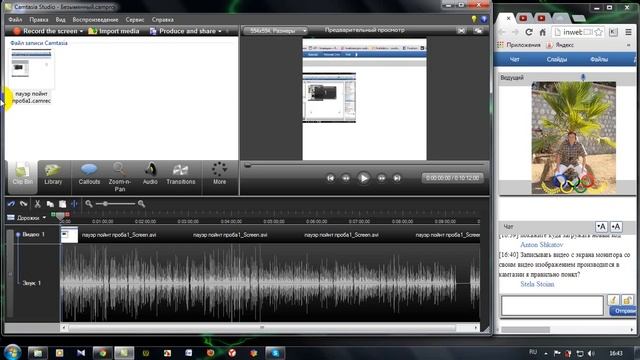Click Import media button
640x360 pixels.
[x=113, y=31]
